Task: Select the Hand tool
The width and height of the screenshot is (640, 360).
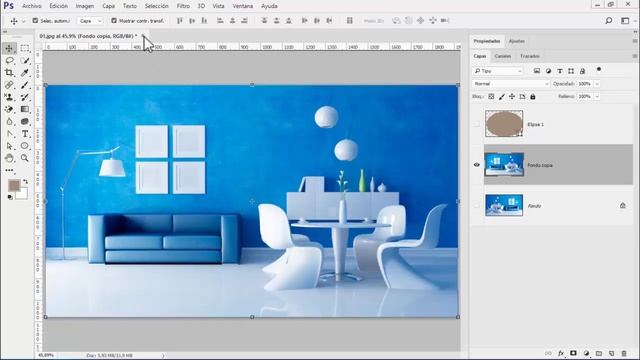Action: [x=9, y=158]
